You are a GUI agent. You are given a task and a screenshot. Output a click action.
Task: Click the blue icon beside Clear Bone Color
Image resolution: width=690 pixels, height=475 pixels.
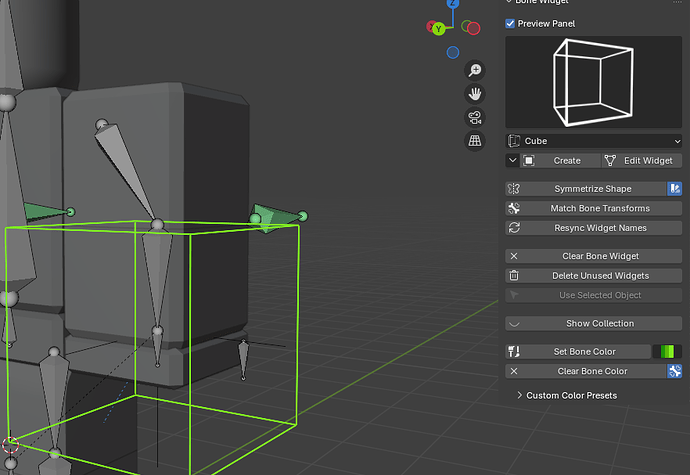(675, 371)
